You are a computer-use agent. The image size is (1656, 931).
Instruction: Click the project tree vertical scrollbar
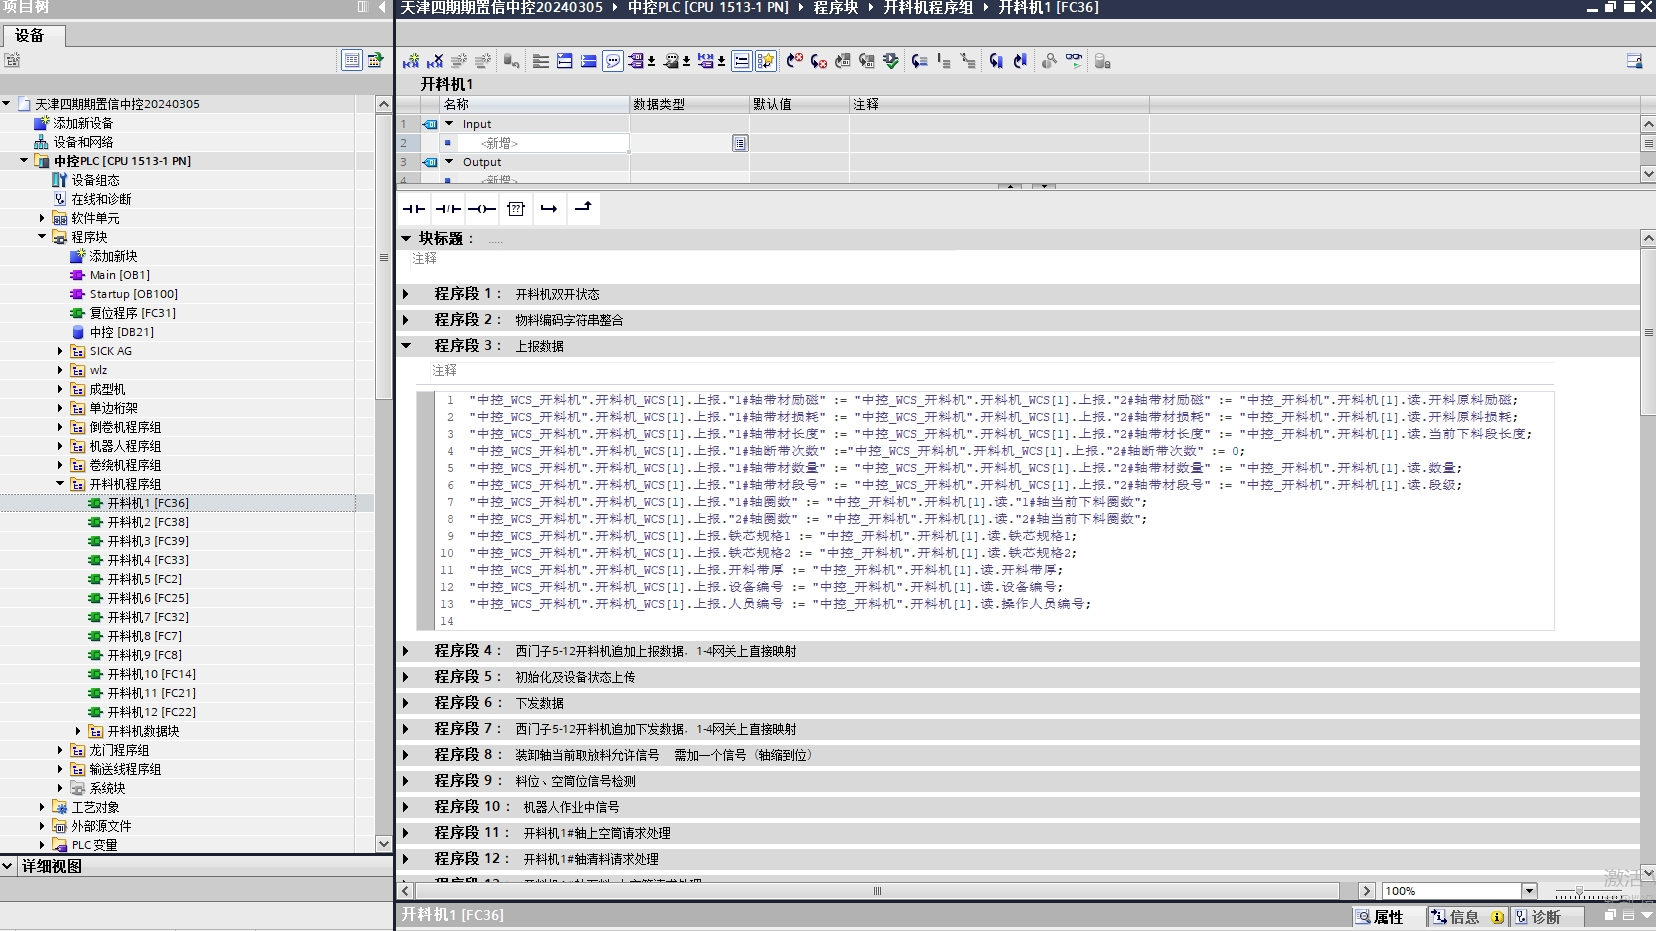coord(383,256)
